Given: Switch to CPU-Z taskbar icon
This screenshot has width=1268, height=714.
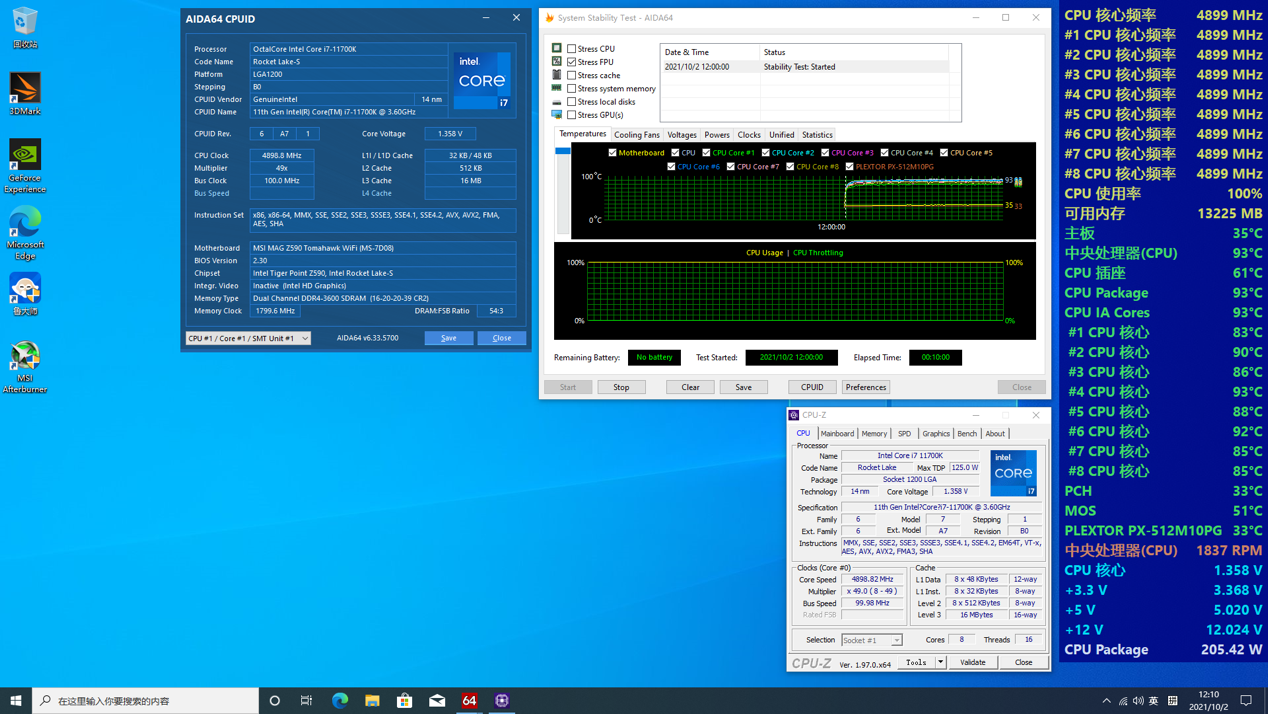Looking at the screenshot, I should pyautogui.click(x=502, y=701).
